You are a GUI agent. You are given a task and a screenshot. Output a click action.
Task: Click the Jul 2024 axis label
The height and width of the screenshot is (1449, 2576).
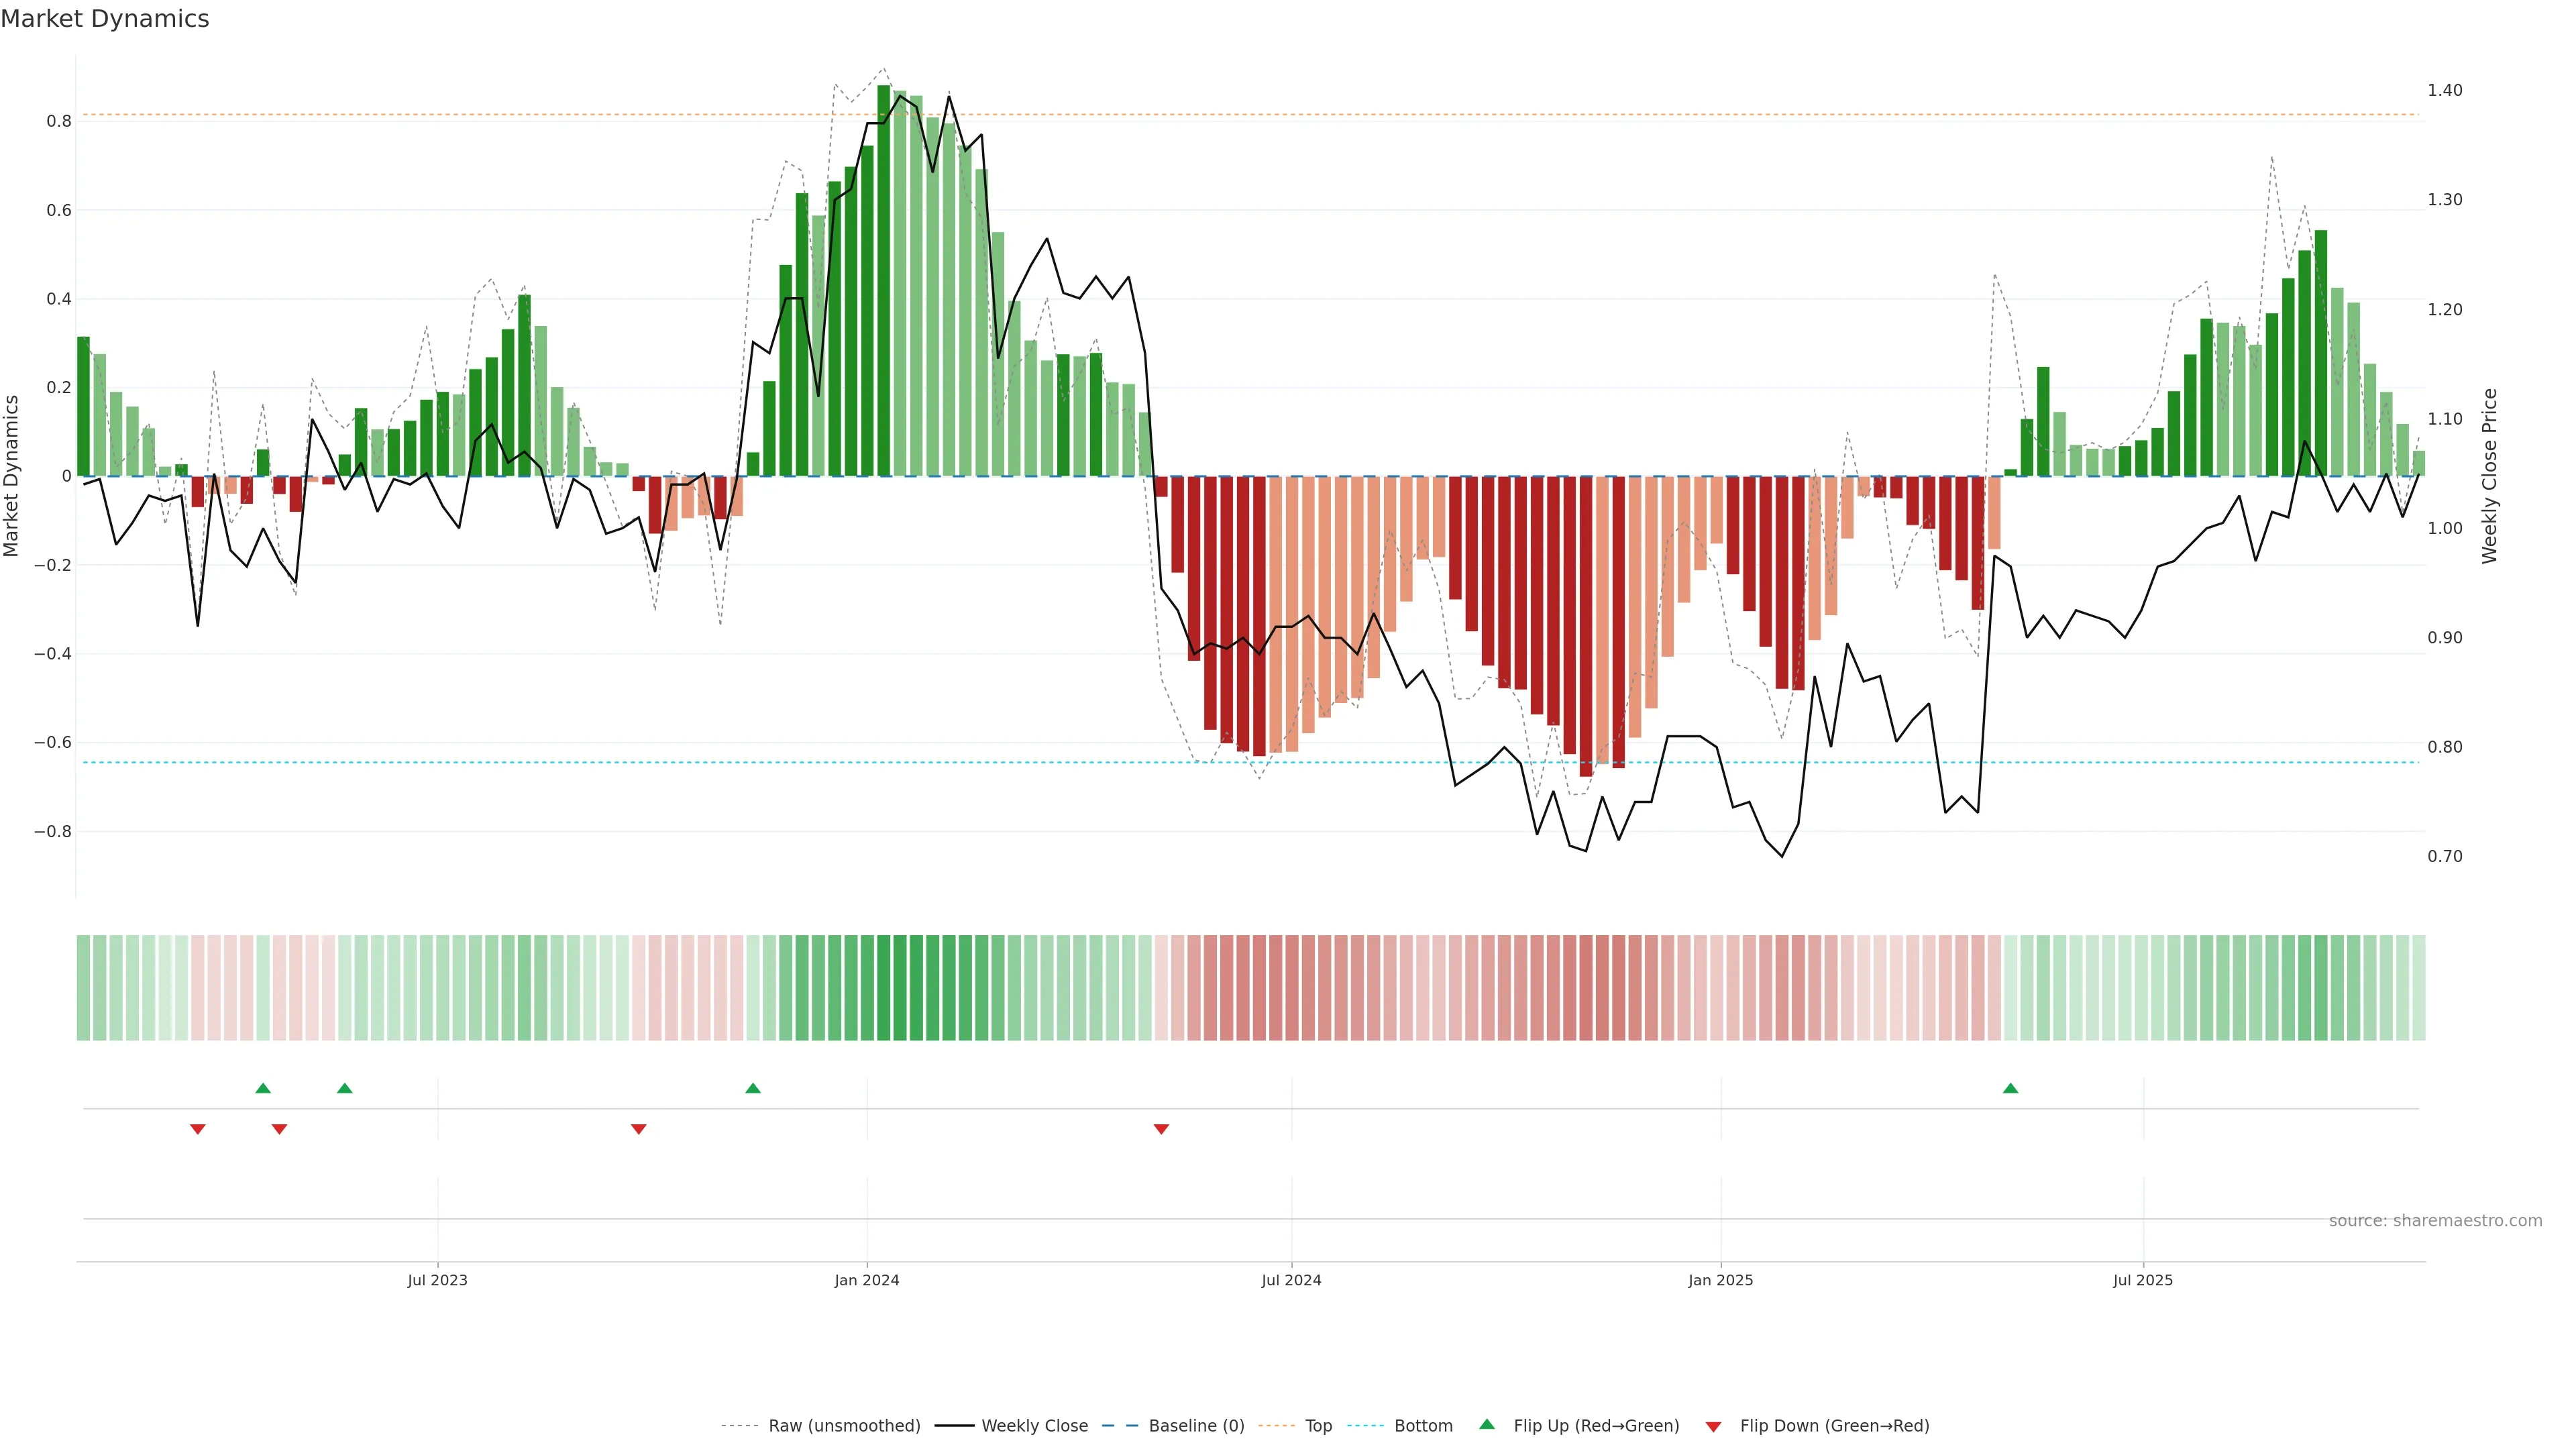pyautogui.click(x=1291, y=1280)
